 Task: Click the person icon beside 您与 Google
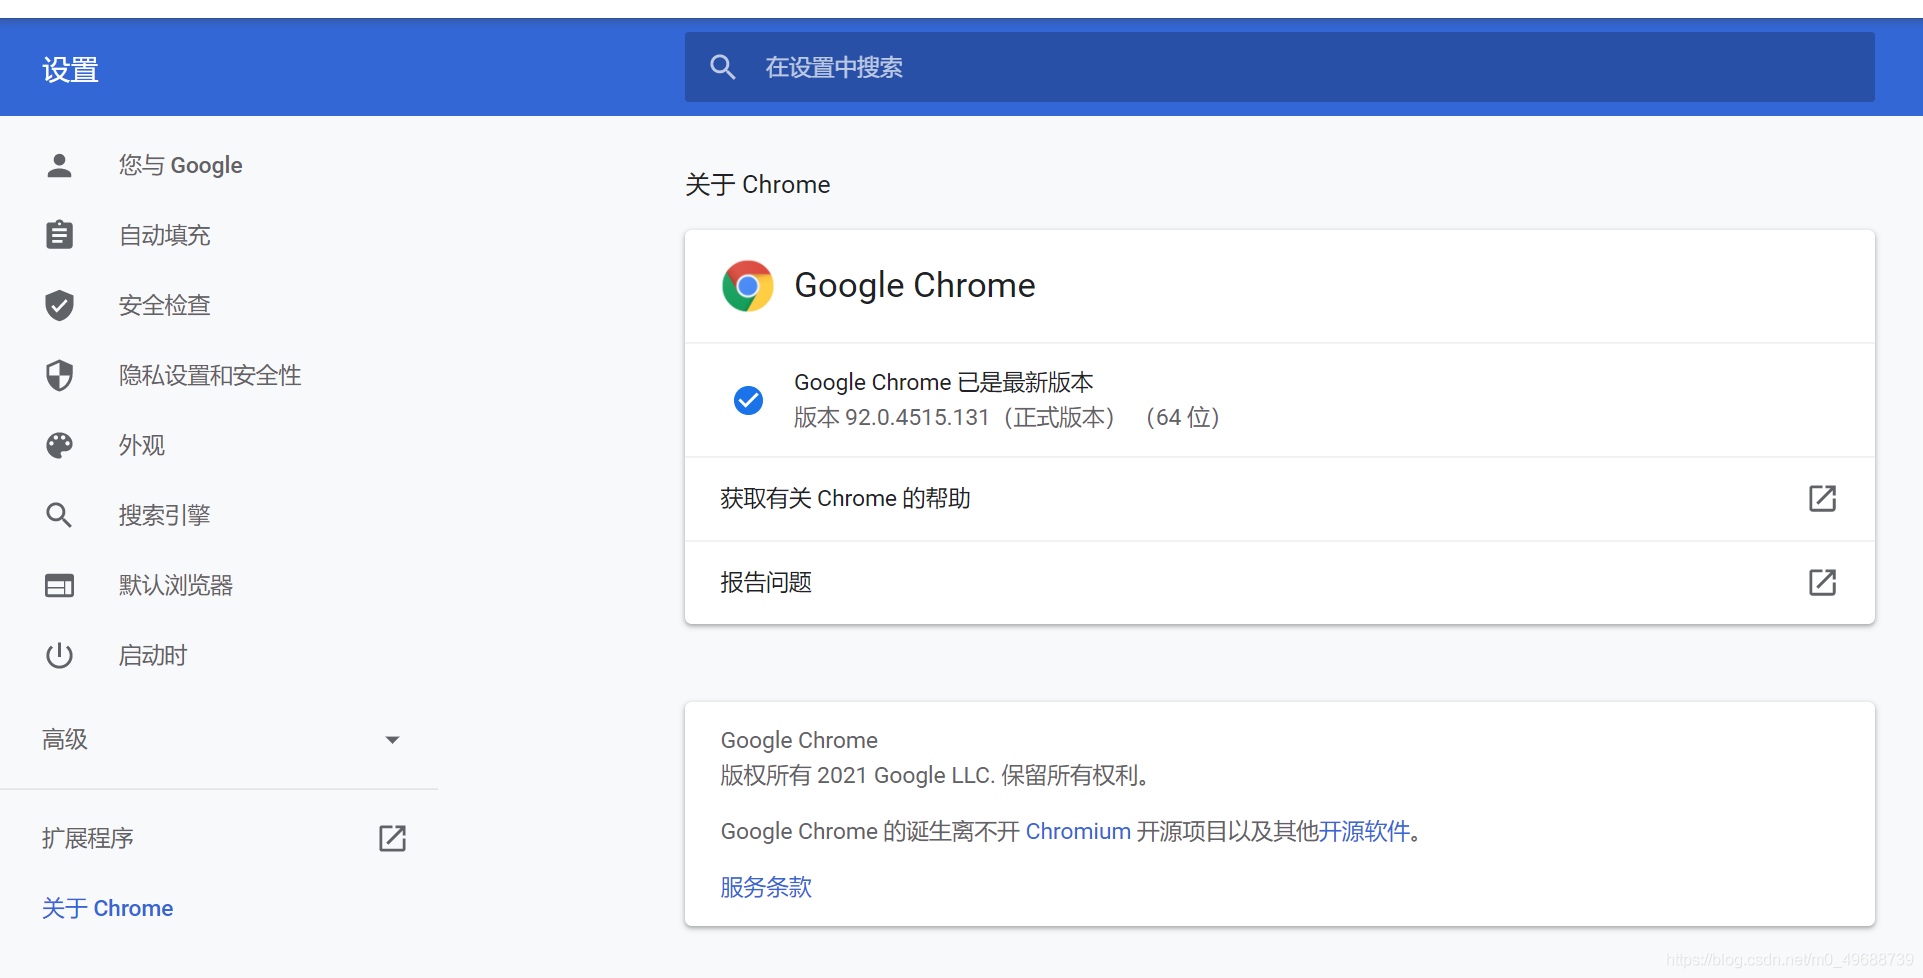click(59, 165)
